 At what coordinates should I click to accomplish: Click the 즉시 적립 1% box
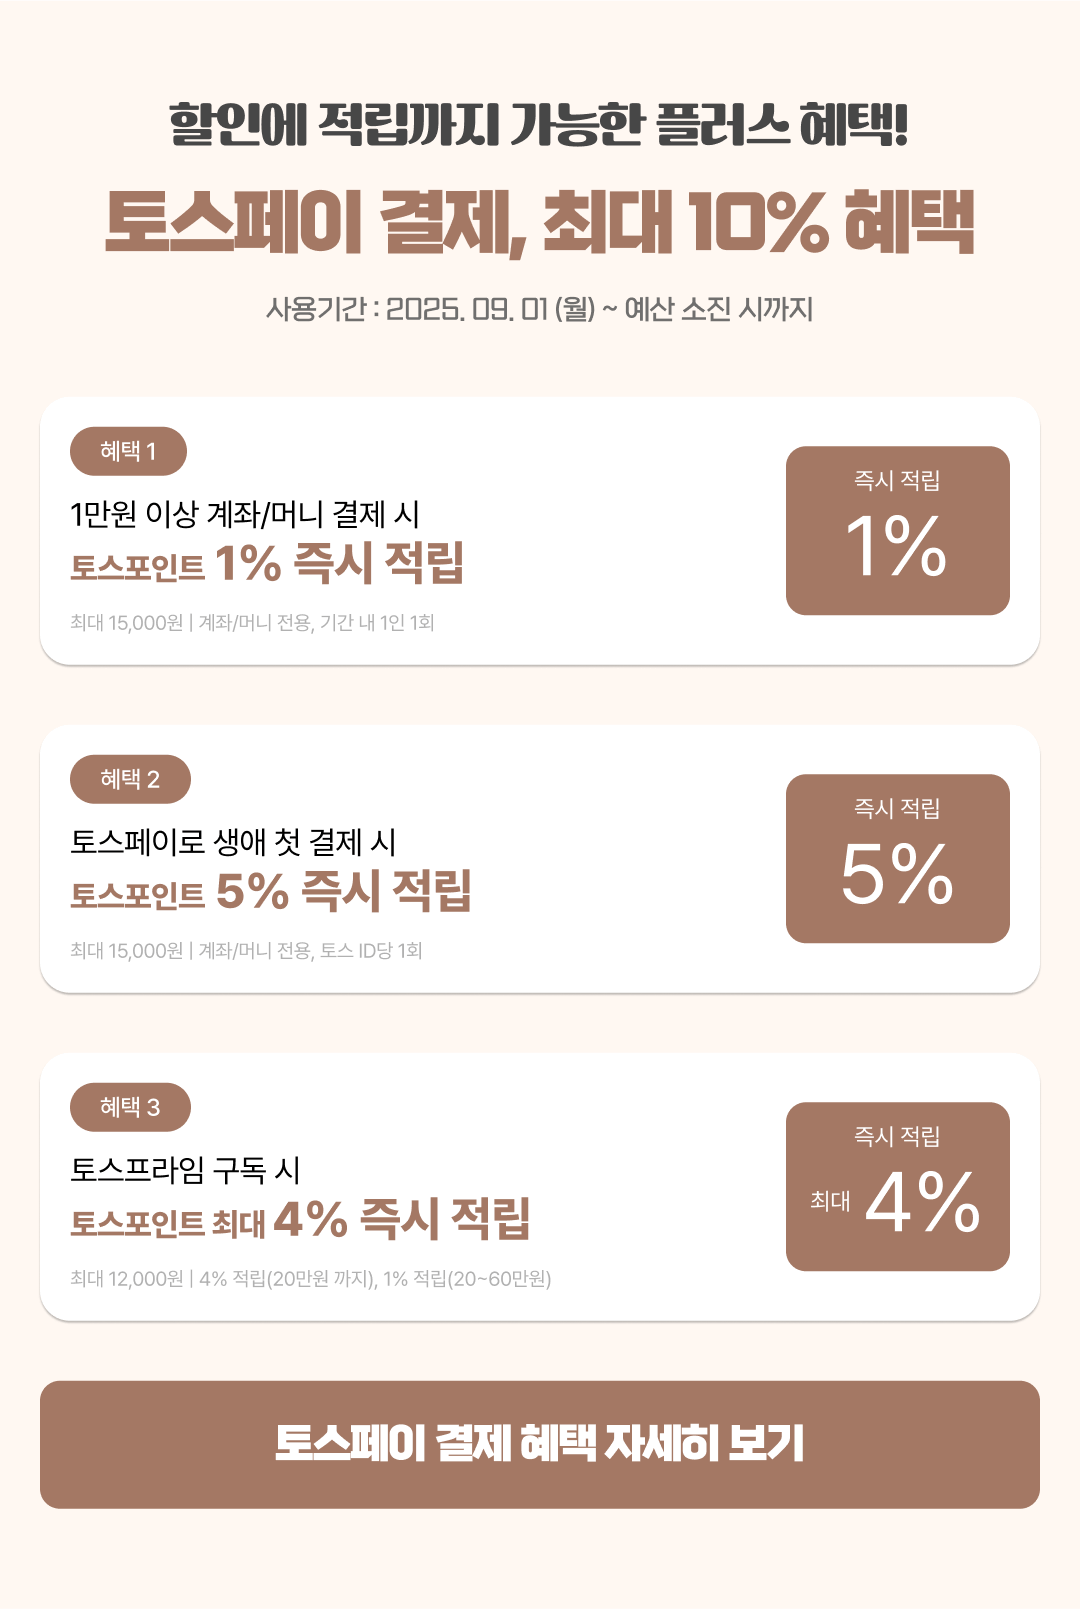[898, 530]
